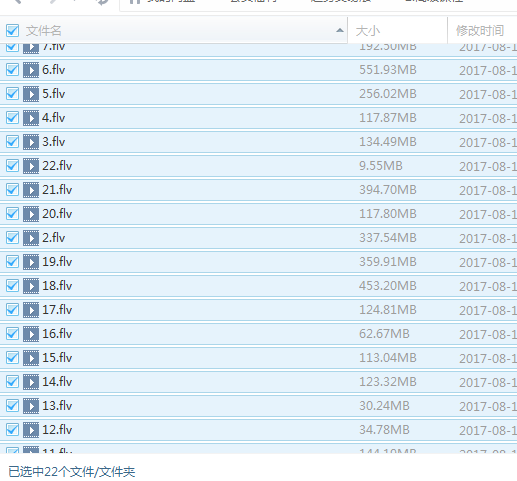Click the 18.flv file row size 453.20MB
This screenshot has width=517, height=481.
click(388, 286)
